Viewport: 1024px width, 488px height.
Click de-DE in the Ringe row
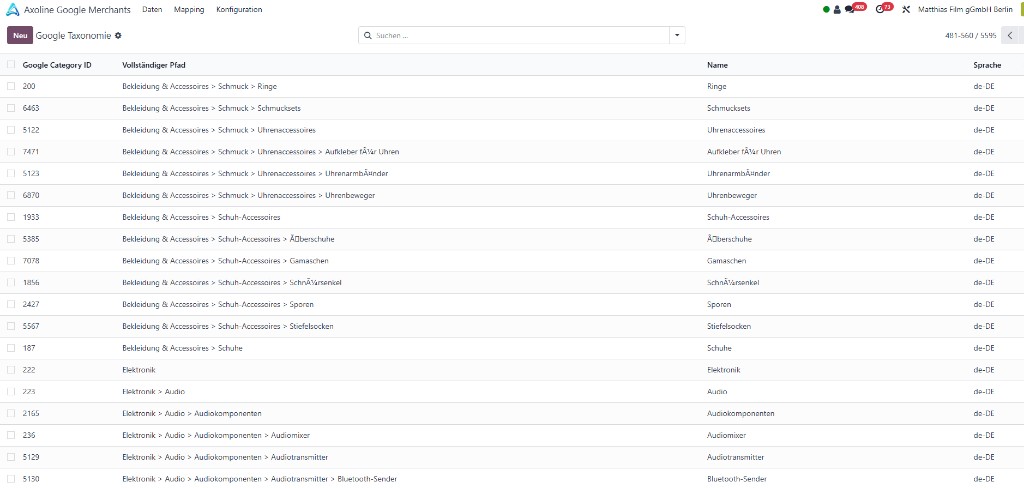(x=984, y=86)
